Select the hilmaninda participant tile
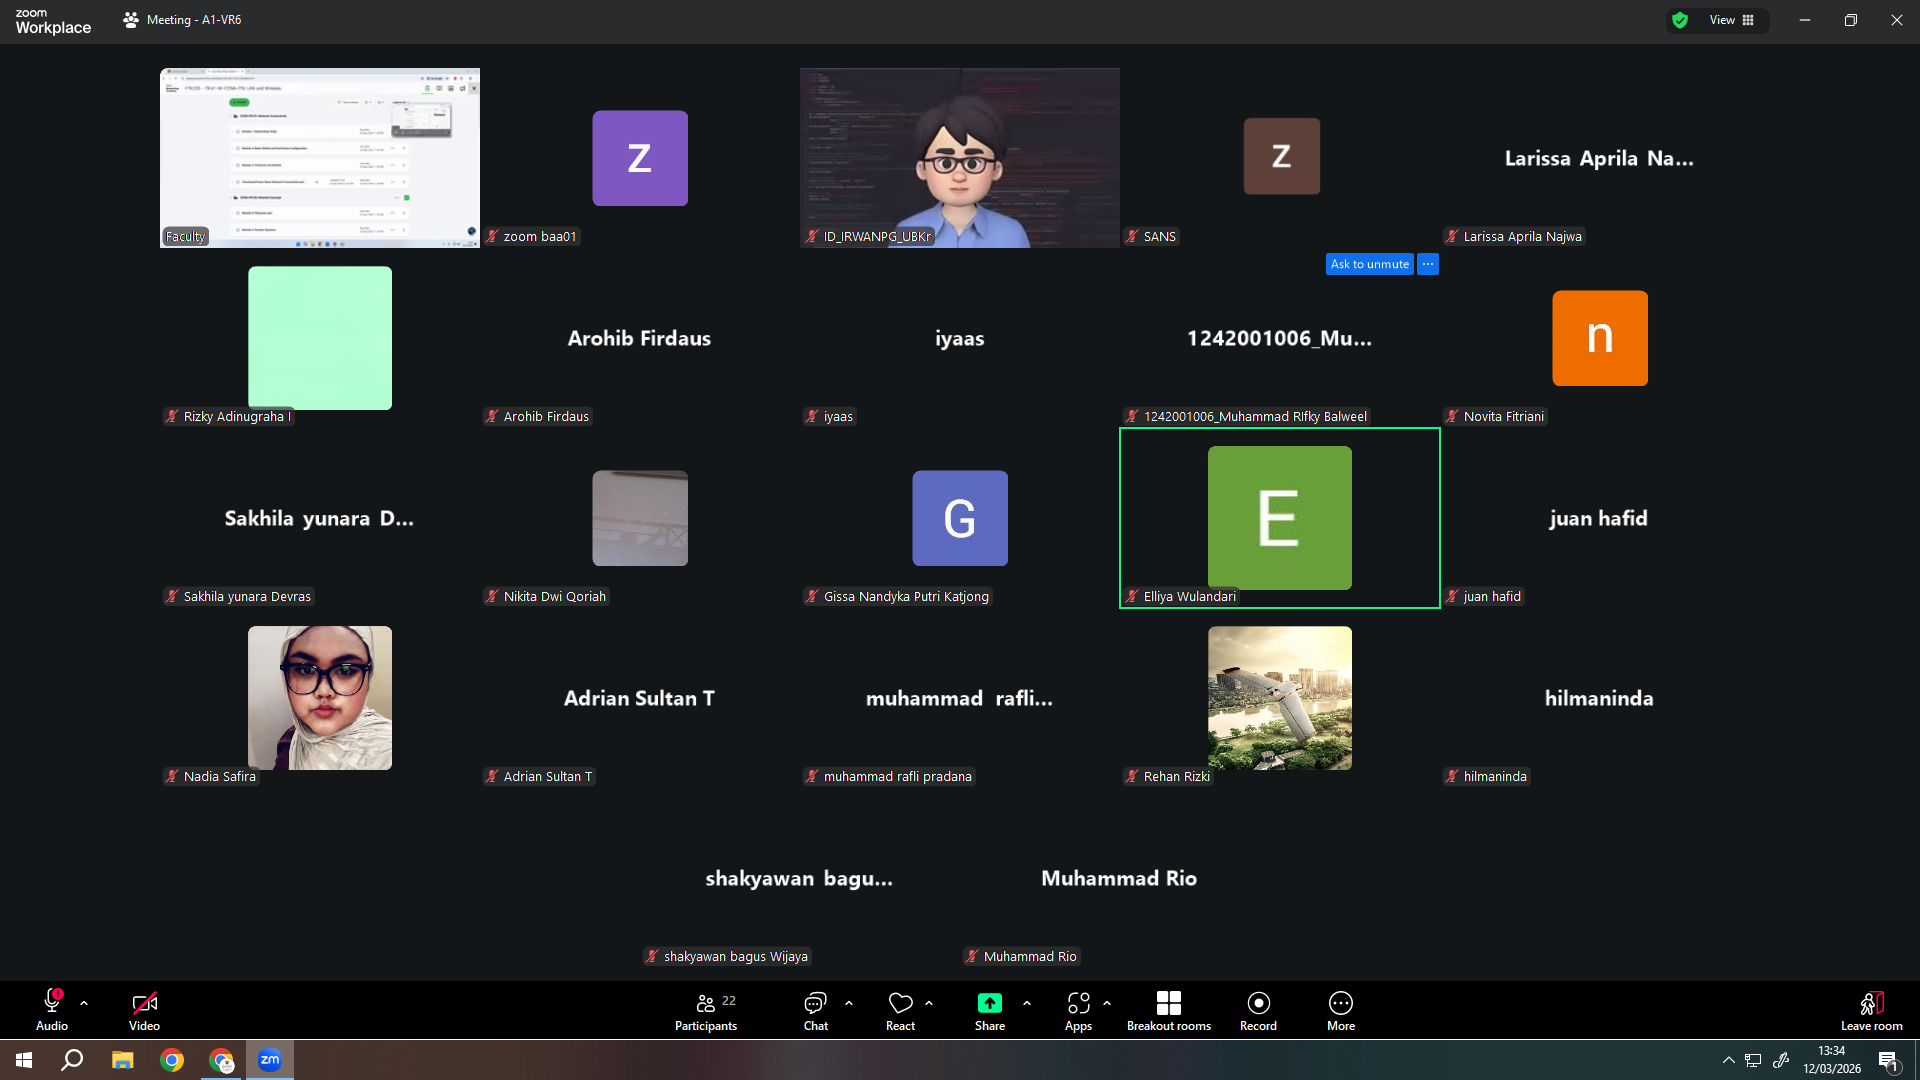The width and height of the screenshot is (1920, 1080). (x=1600, y=698)
